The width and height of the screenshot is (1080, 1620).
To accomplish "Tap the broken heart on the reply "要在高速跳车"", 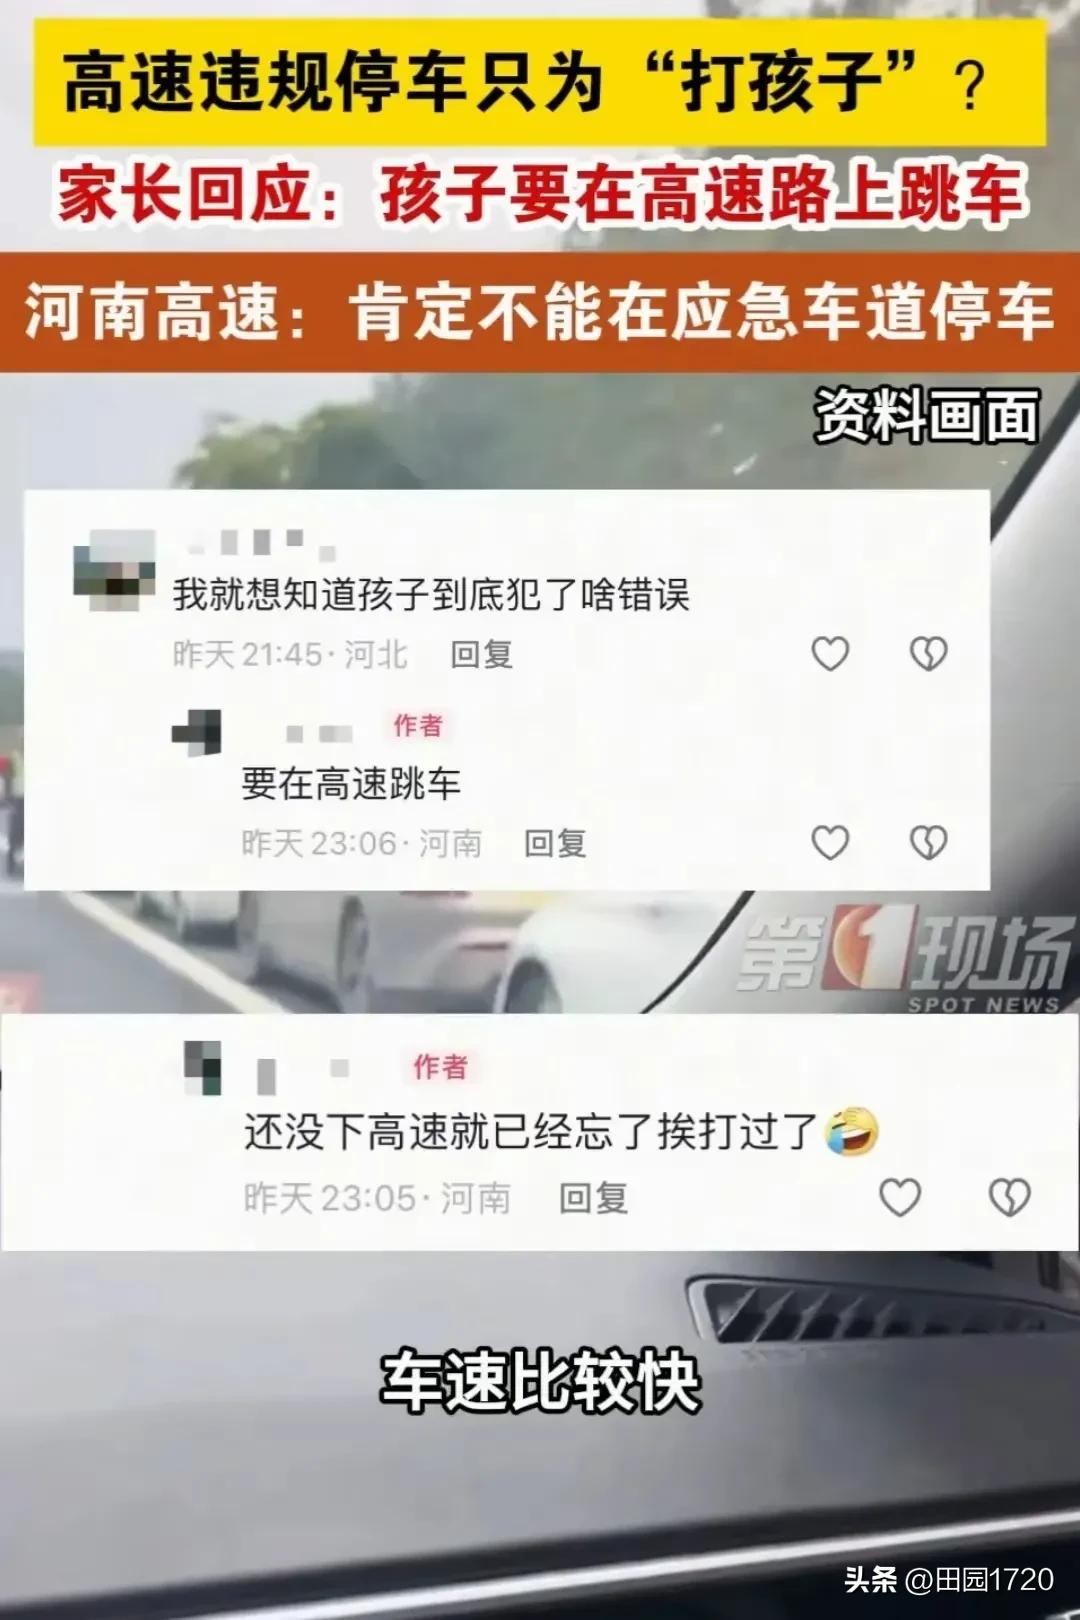I will click(928, 843).
